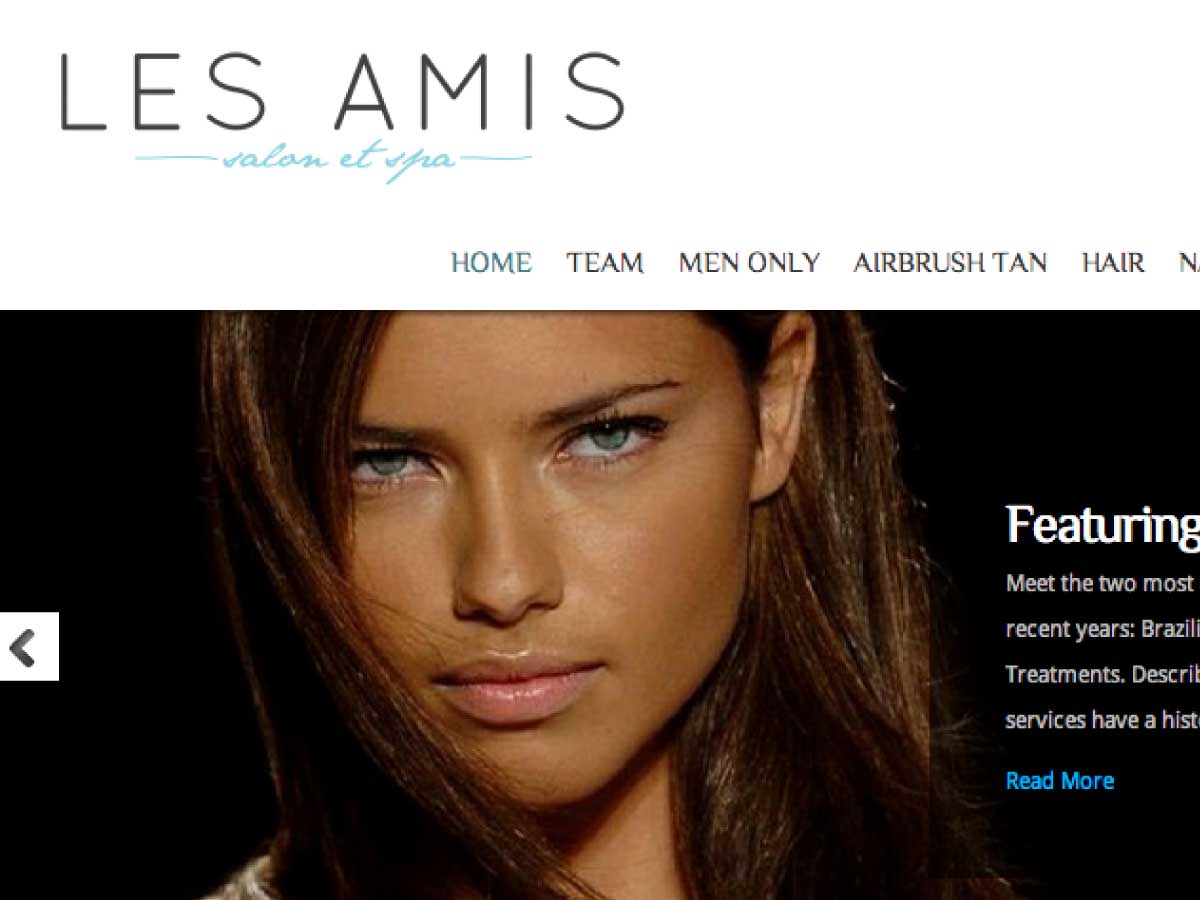The height and width of the screenshot is (900, 1200).
Task: Select the HAIR menu item
Action: (x=1113, y=263)
